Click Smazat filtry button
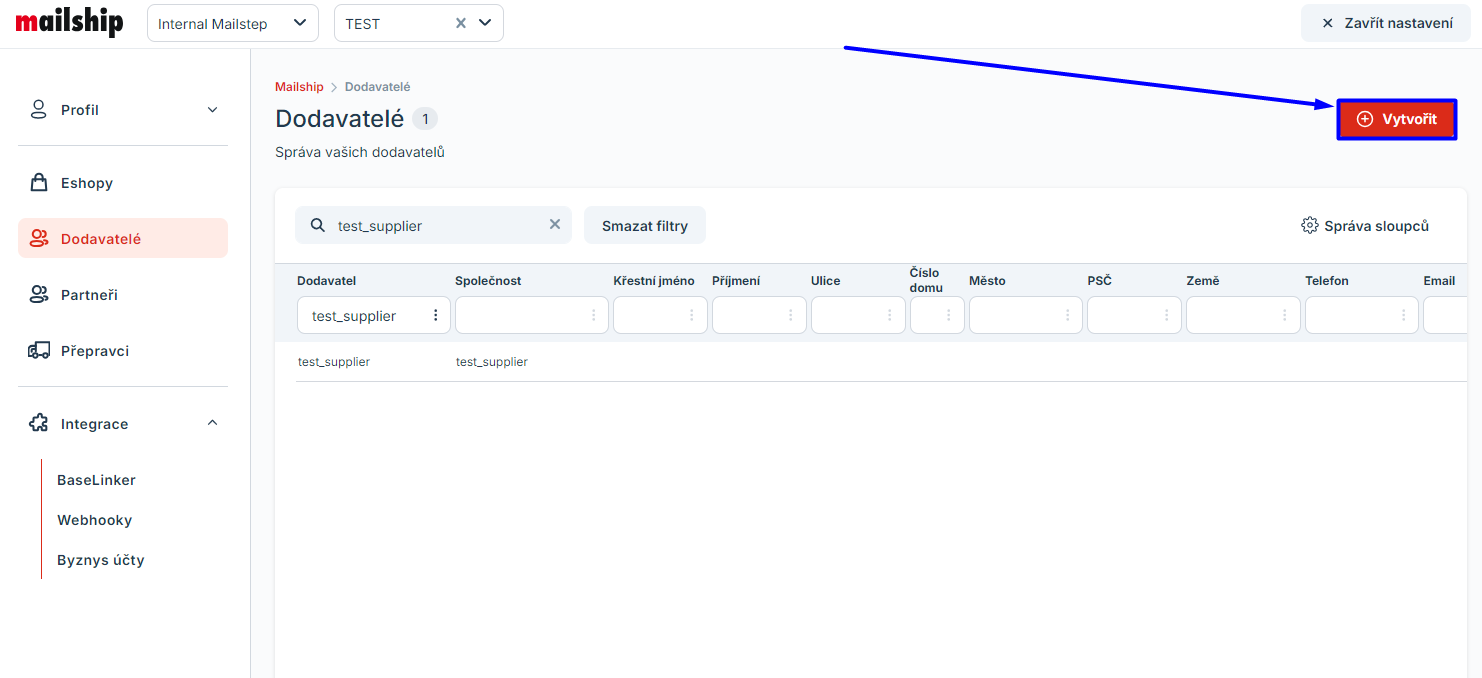1482x678 pixels. 645,226
